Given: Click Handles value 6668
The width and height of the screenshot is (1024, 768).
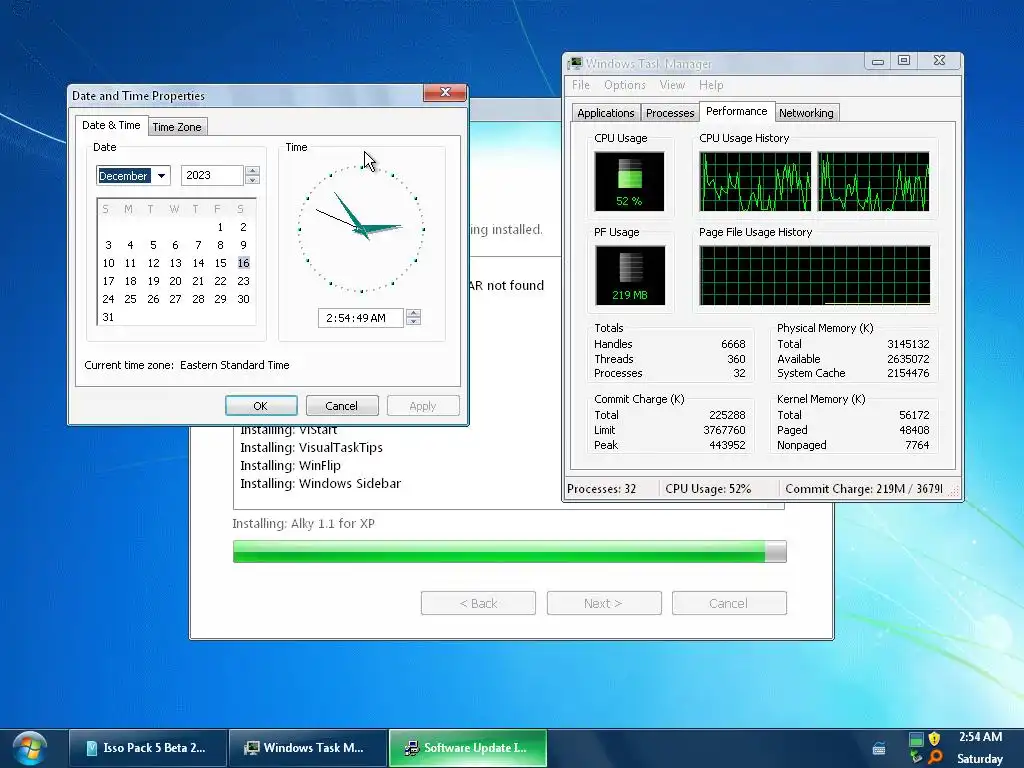Looking at the screenshot, I should (x=733, y=344).
